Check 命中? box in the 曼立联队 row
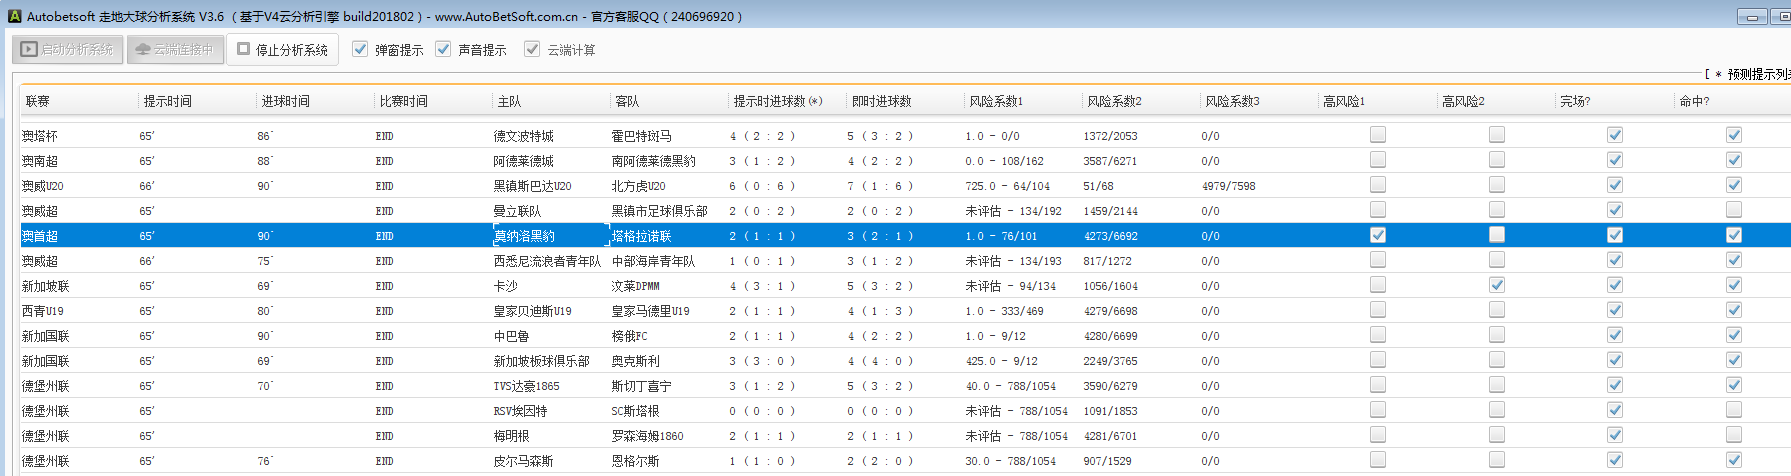 pos(1733,210)
